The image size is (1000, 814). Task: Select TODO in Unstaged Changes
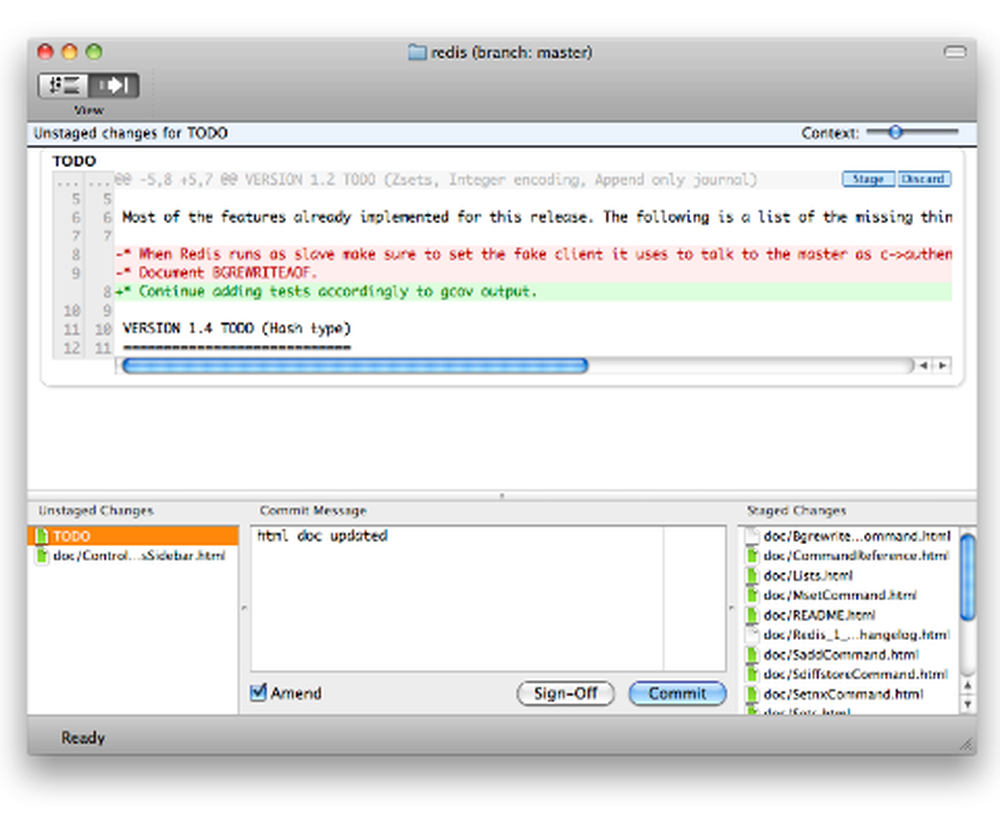[133, 535]
